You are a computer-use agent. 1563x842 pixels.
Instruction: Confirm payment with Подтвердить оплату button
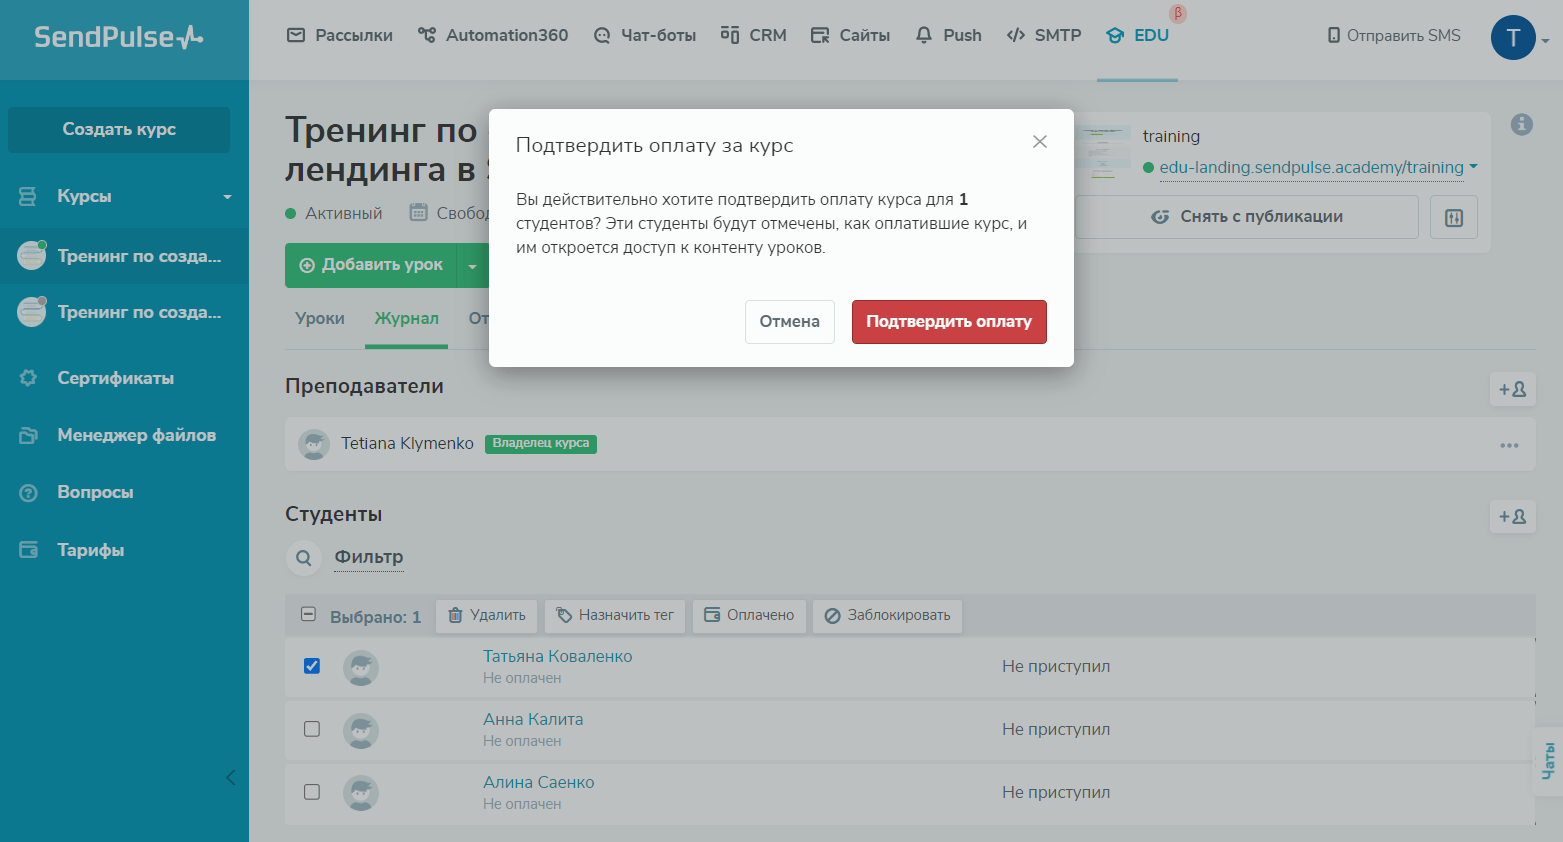948,322
